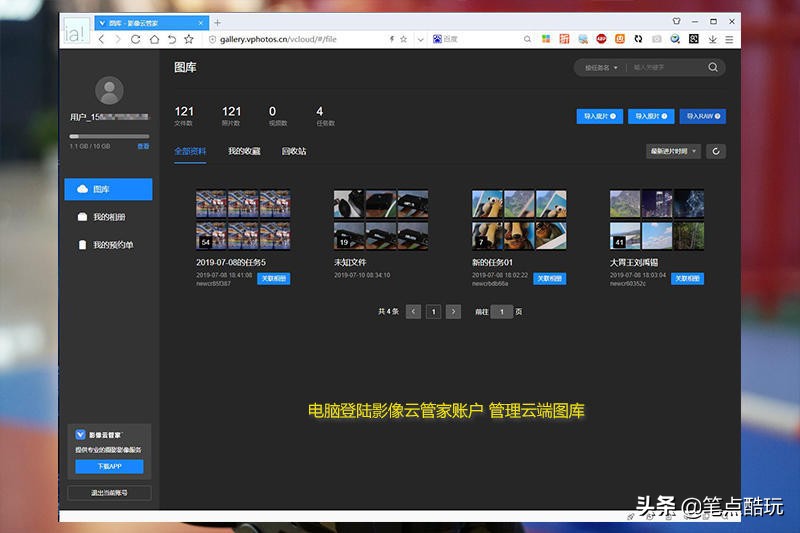Switch to the 回收站 tab

pos(294,151)
